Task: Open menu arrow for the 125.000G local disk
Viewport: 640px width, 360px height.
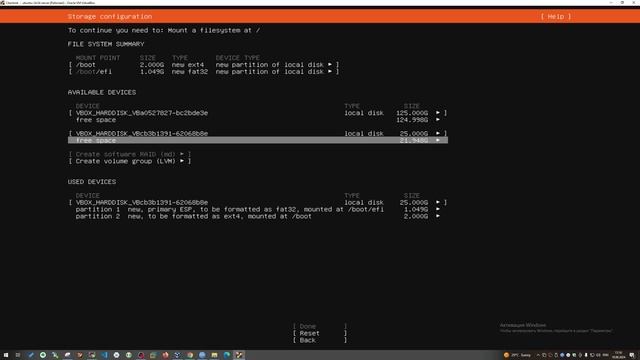Action: (x=438, y=113)
